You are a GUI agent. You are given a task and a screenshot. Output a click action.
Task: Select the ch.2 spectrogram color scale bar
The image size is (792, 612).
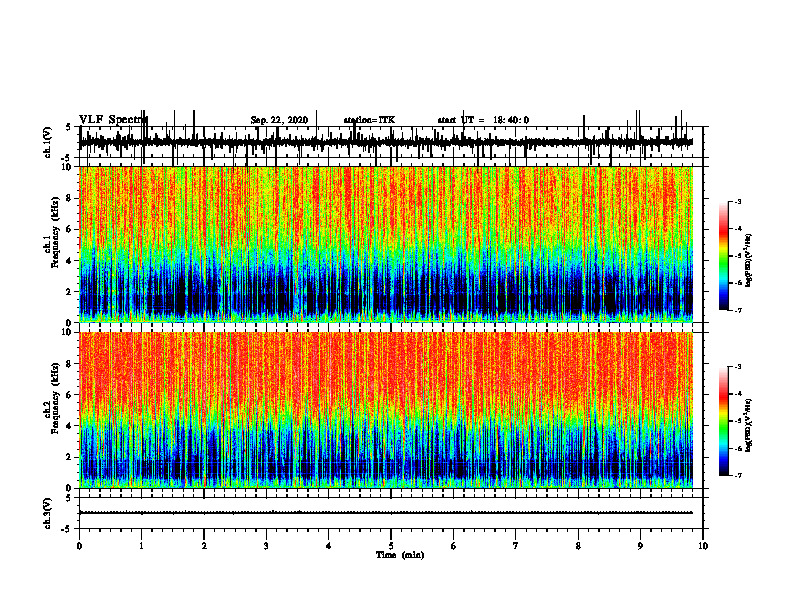(724, 421)
